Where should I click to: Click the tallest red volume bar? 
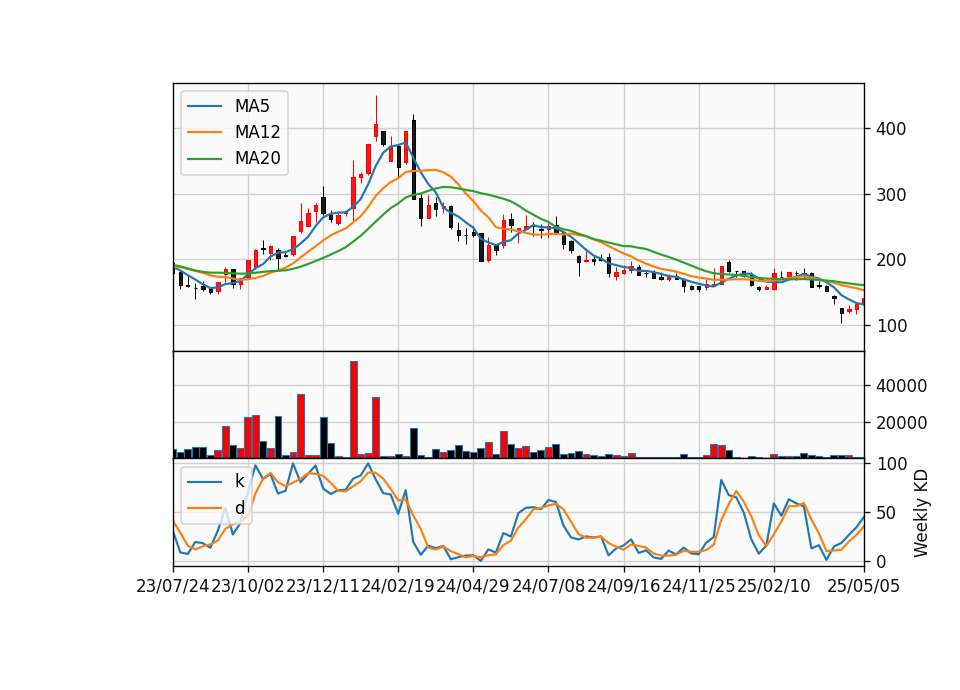click(354, 410)
